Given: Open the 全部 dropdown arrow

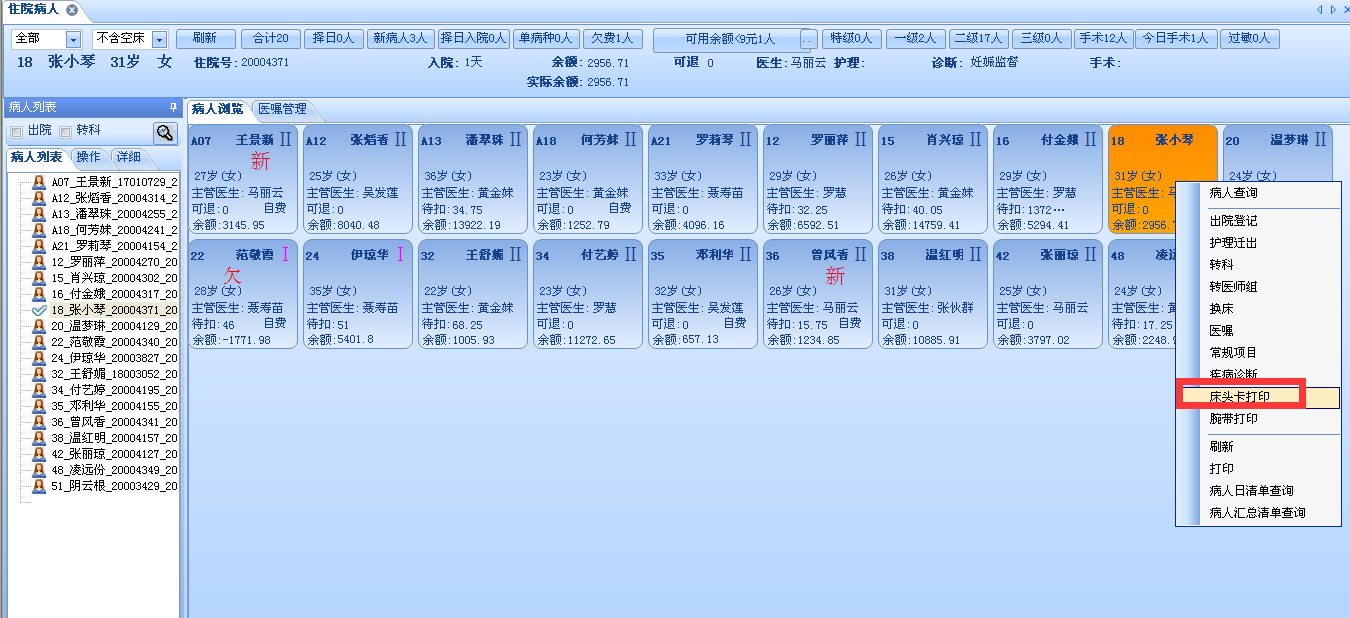Looking at the screenshot, I should click(73, 39).
